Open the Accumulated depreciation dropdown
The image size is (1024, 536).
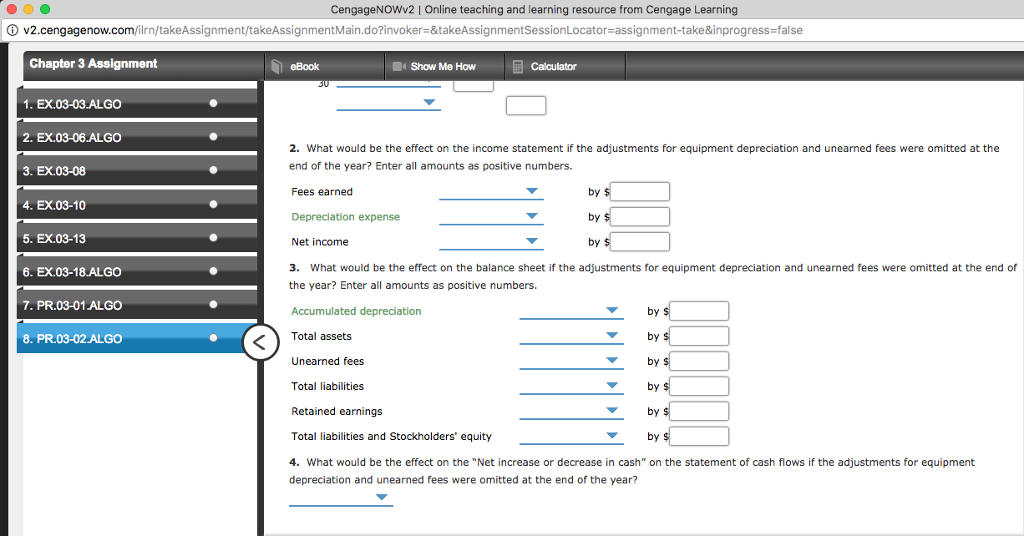[x=571, y=311]
